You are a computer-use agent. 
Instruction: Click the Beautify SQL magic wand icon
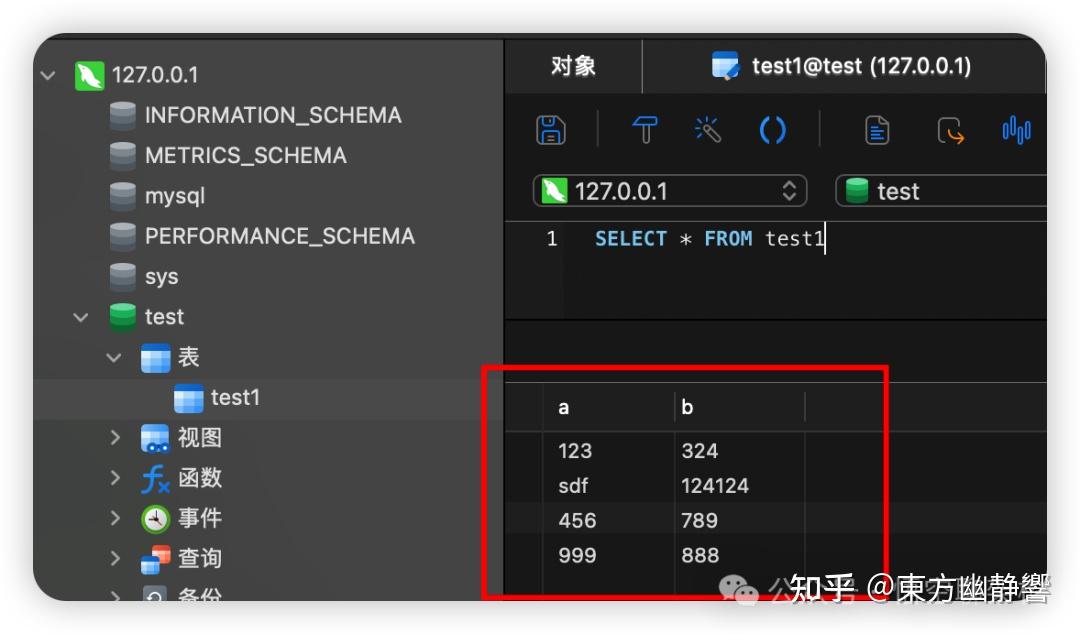coord(707,130)
